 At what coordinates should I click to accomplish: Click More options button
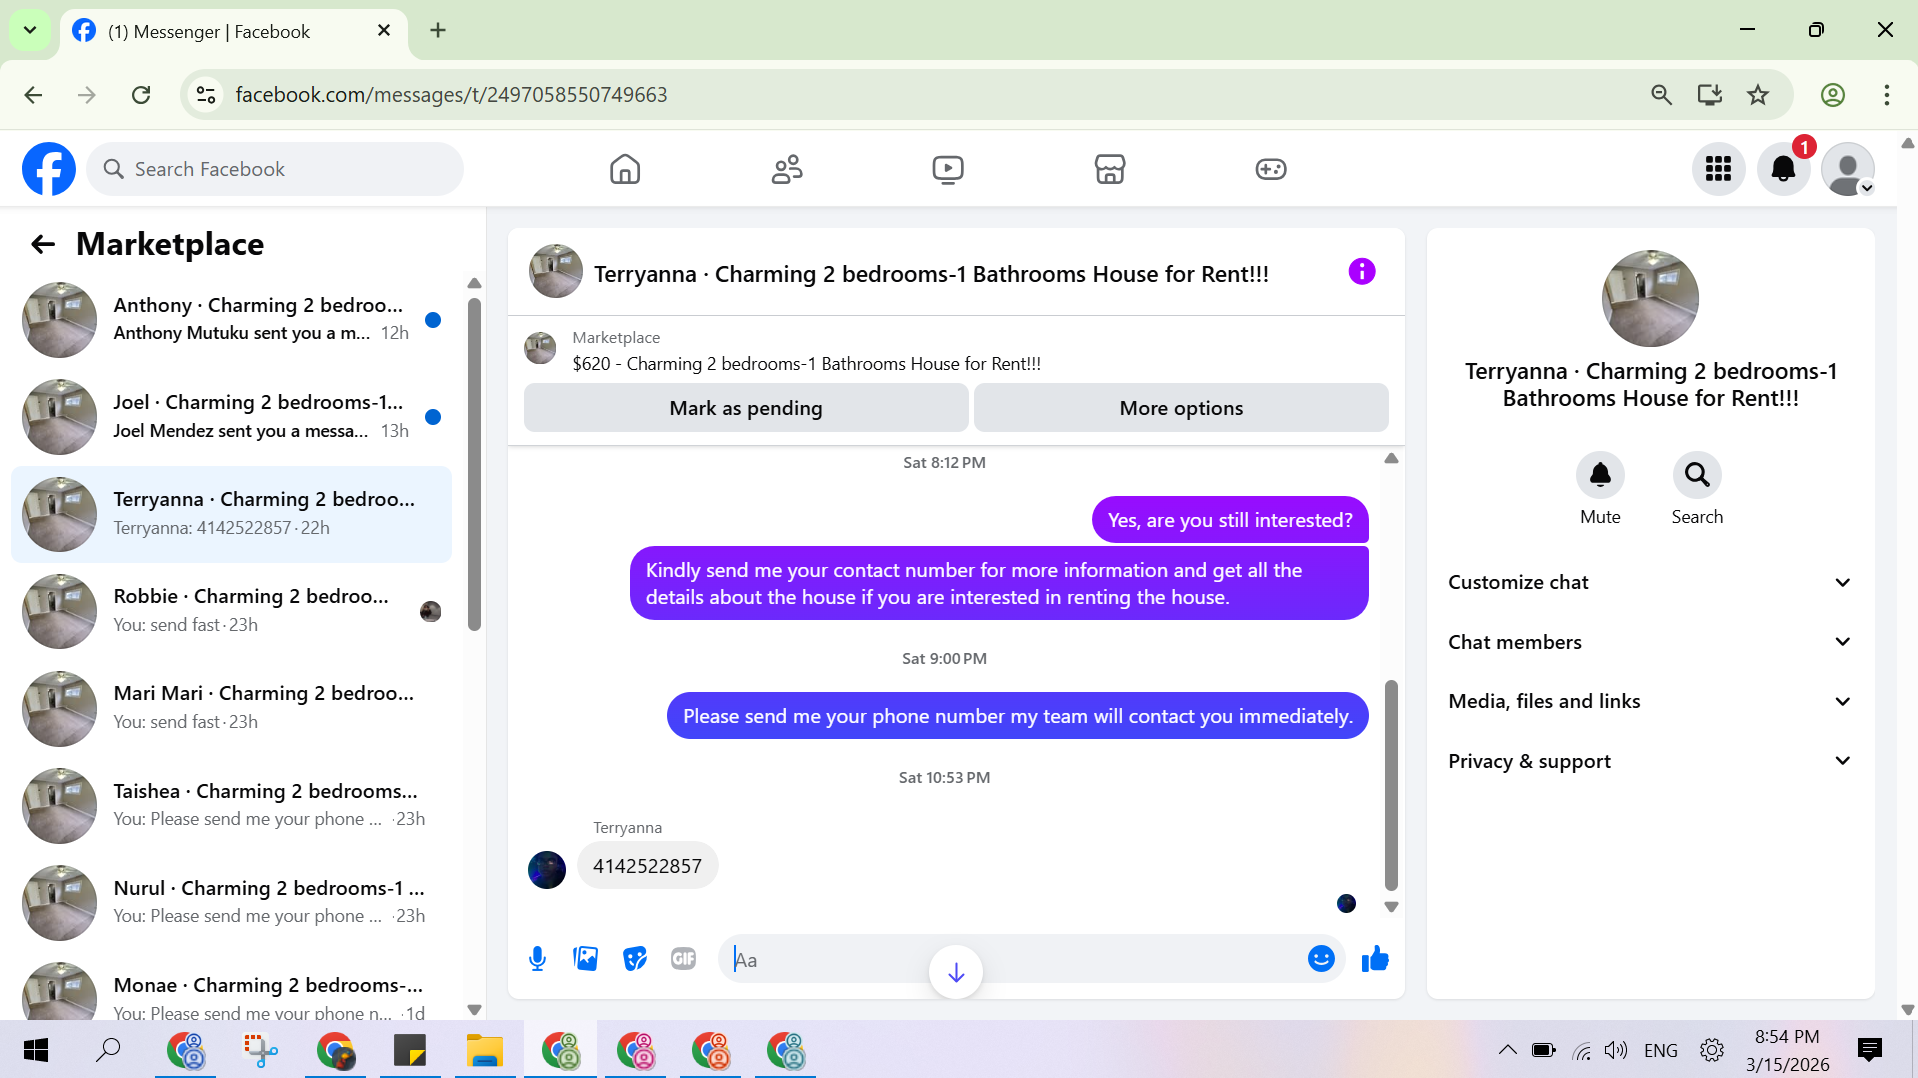click(x=1181, y=408)
